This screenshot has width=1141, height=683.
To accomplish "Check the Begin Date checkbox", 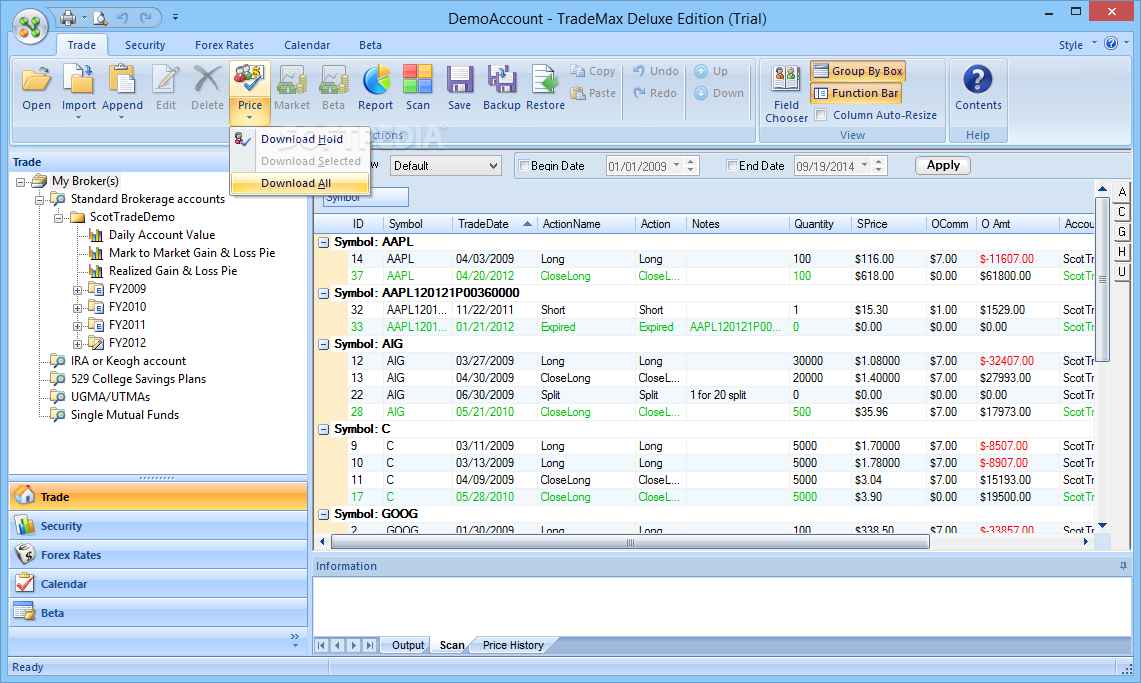I will [x=523, y=166].
